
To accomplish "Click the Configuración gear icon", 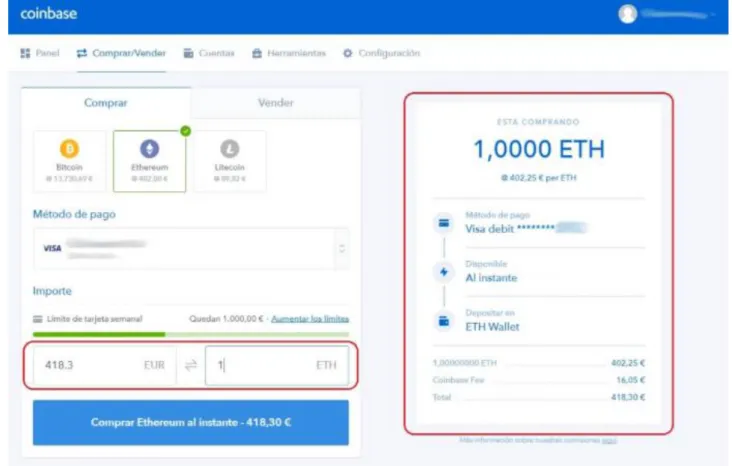I will [348, 53].
